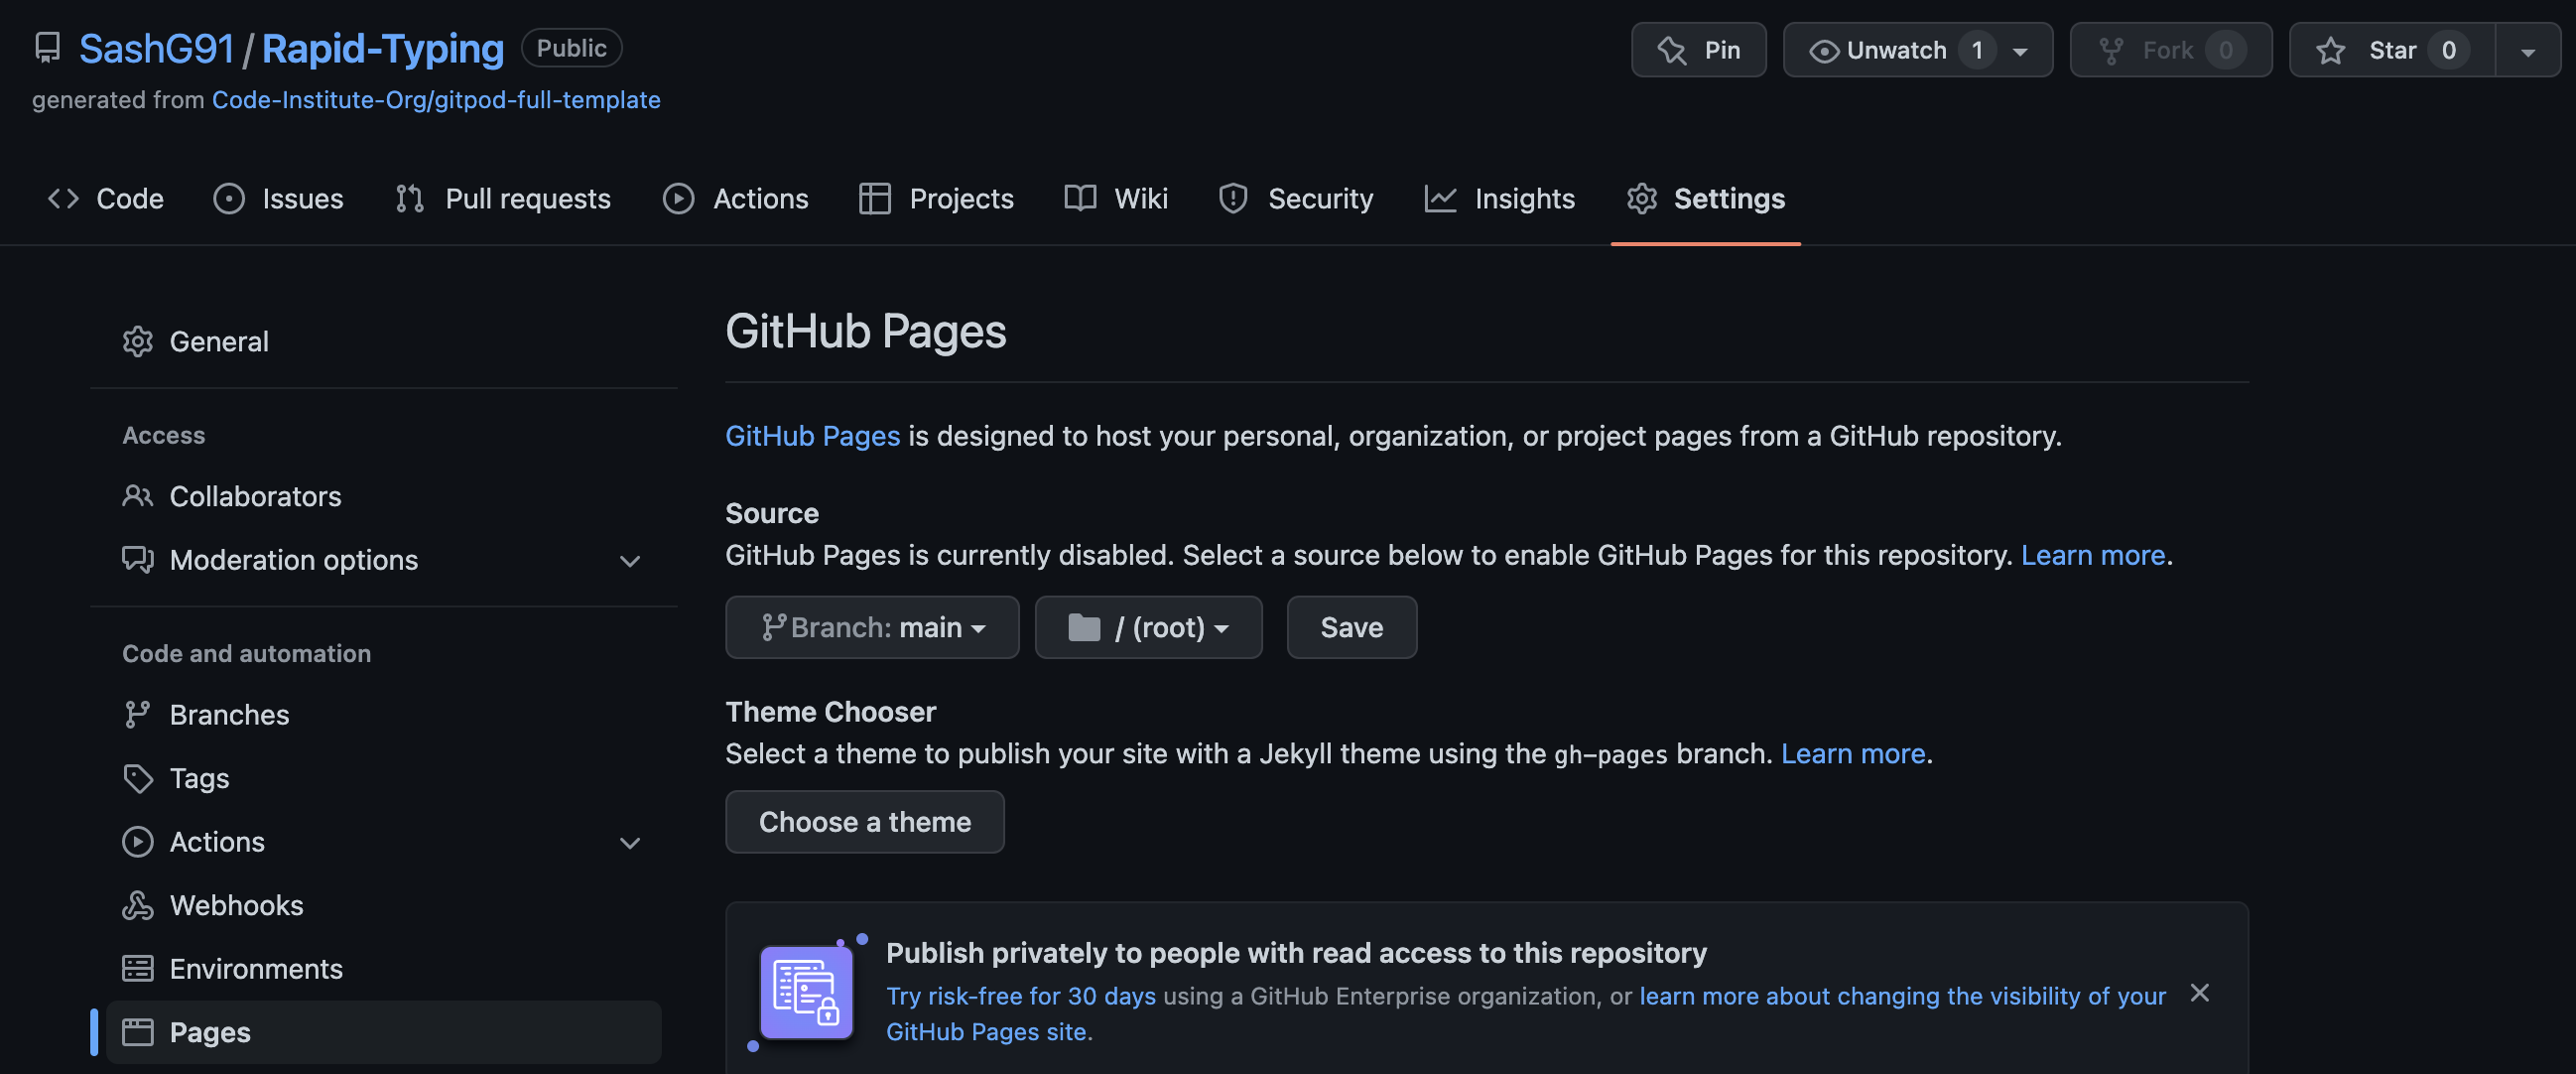Star the repository
This screenshot has height=1074, width=2576.
click(2393, 49)
